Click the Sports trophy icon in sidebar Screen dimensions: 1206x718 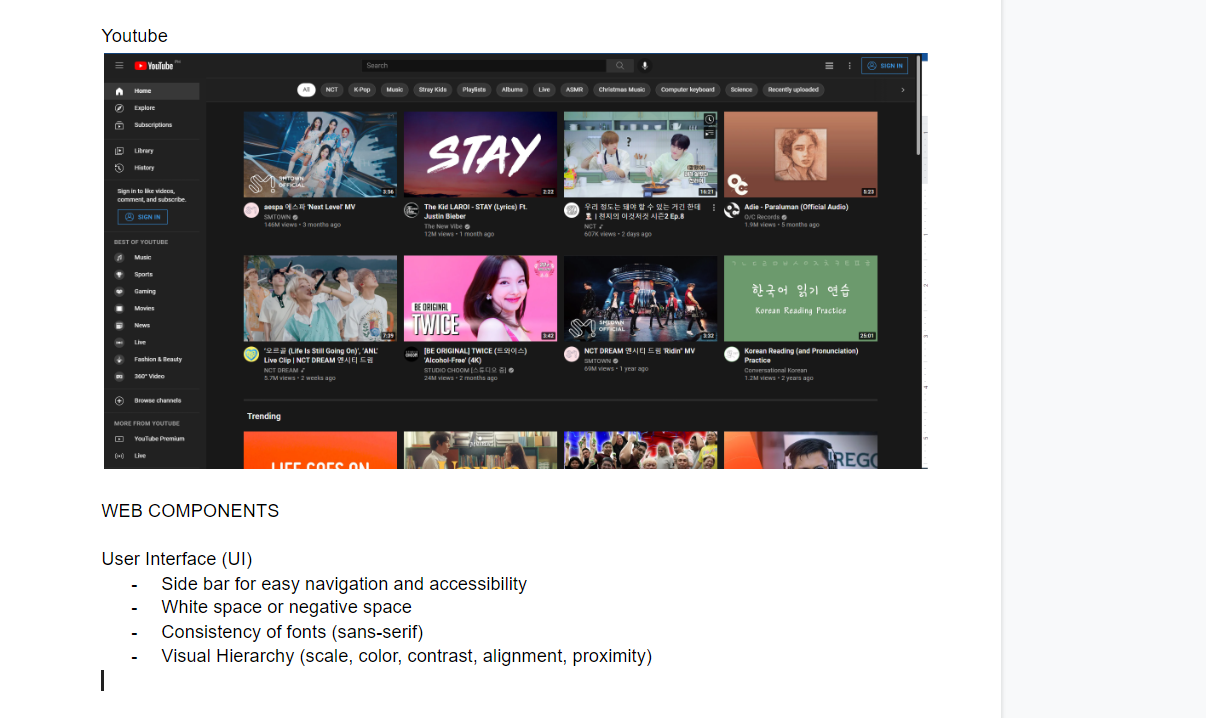[x=119, y=274]
